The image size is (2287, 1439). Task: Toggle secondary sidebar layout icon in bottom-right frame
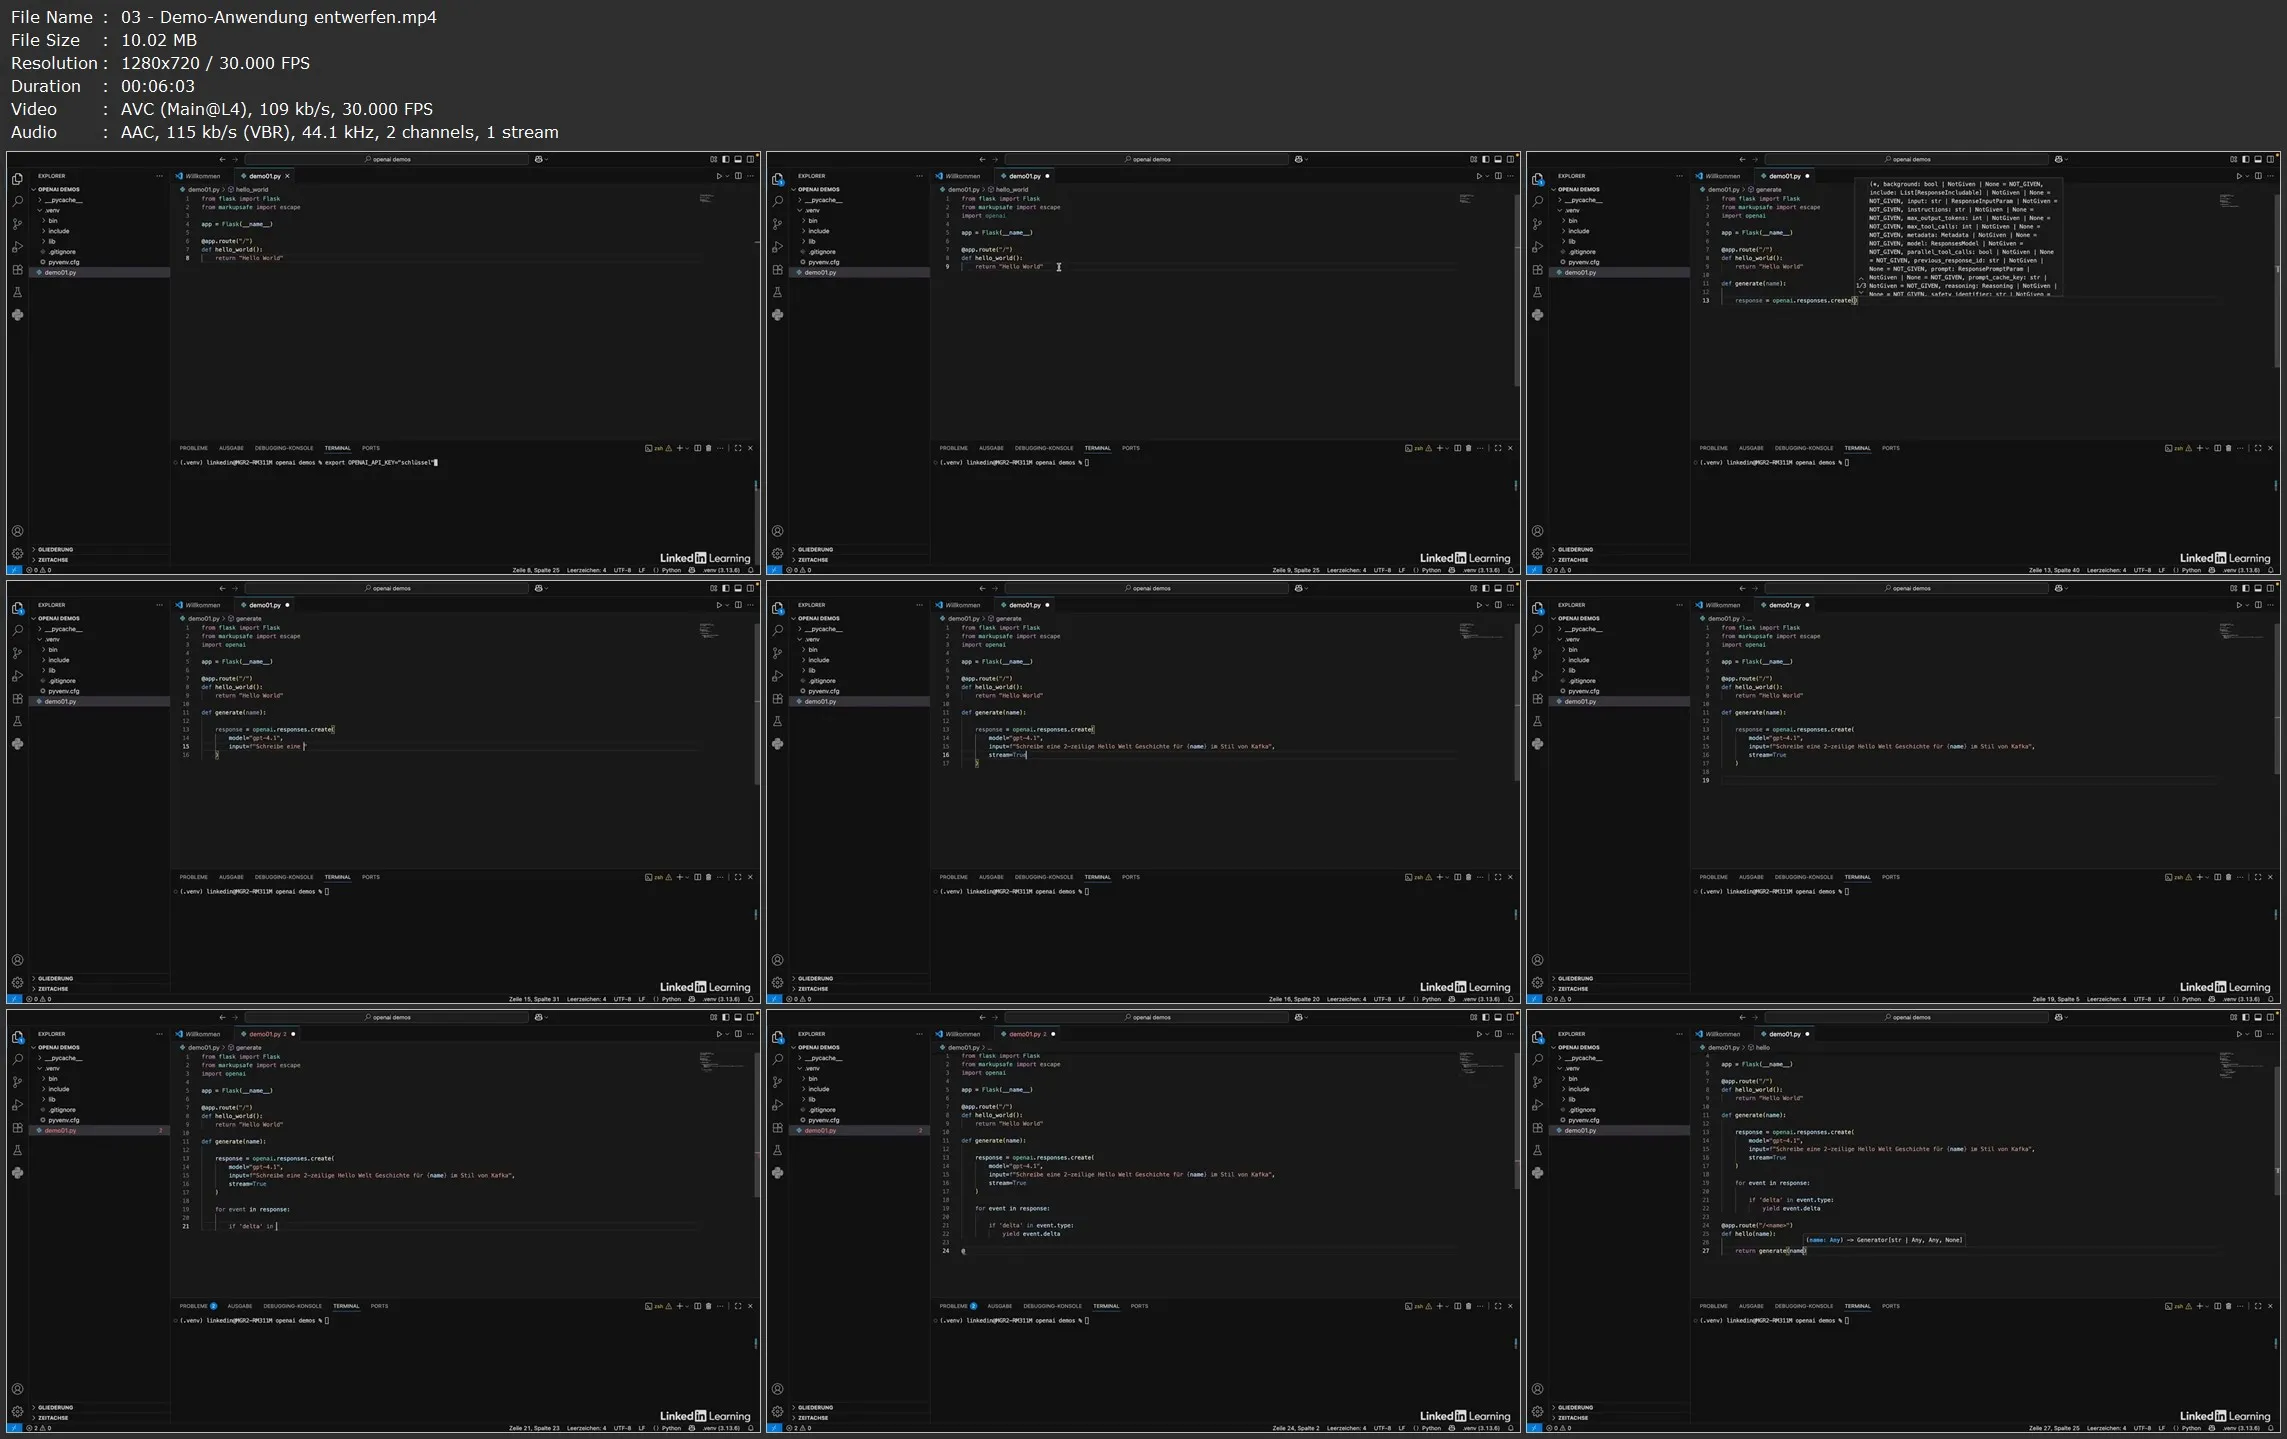(2270, 1017)
